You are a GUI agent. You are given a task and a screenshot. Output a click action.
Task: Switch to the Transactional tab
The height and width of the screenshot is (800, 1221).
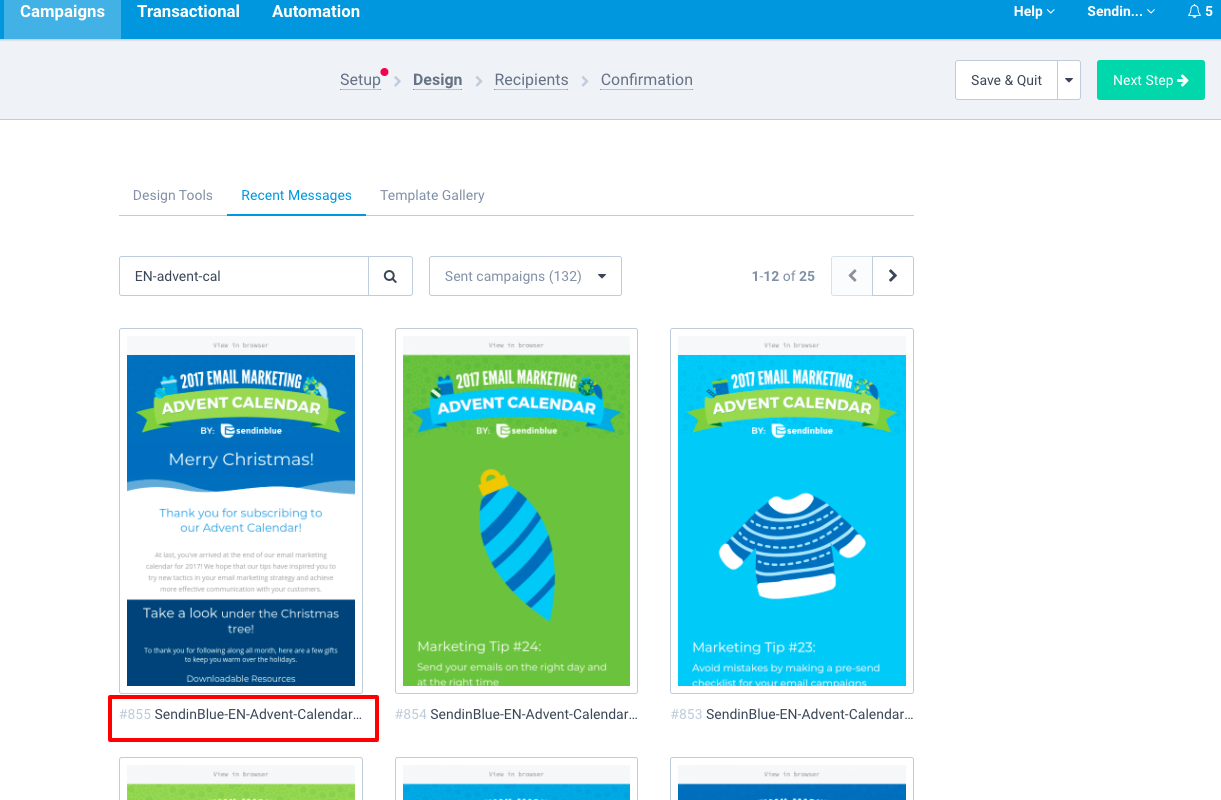(x=188, y=12)
